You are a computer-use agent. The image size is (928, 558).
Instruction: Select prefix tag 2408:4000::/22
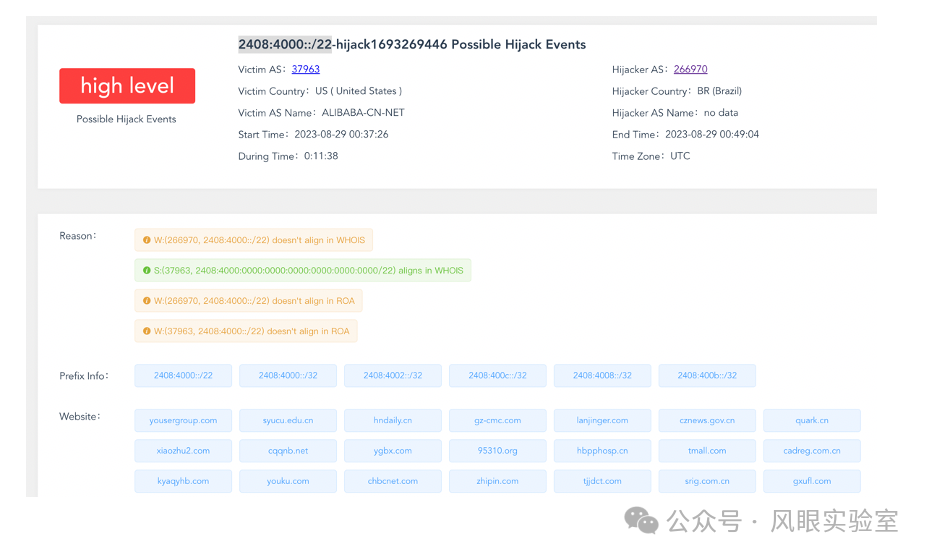183,376
